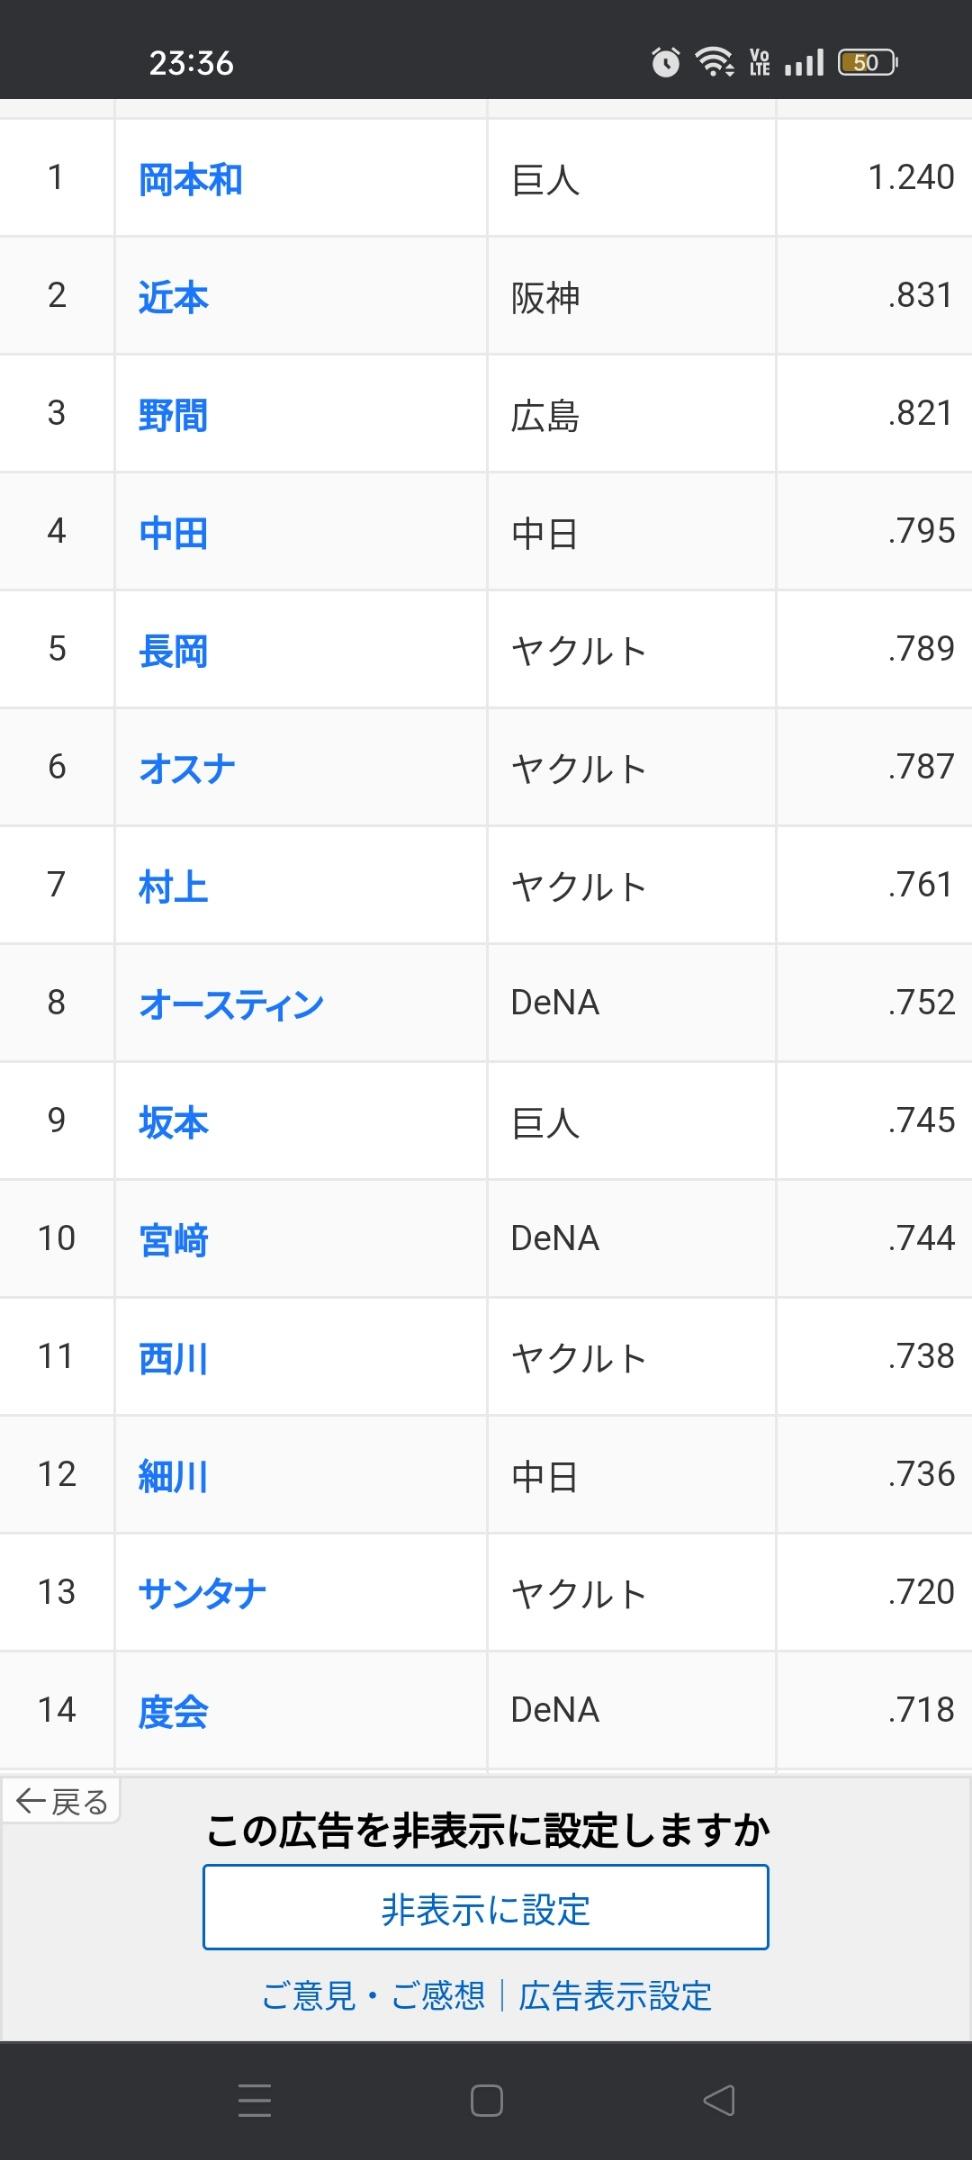Open player オスナ link

coord(188,768)
